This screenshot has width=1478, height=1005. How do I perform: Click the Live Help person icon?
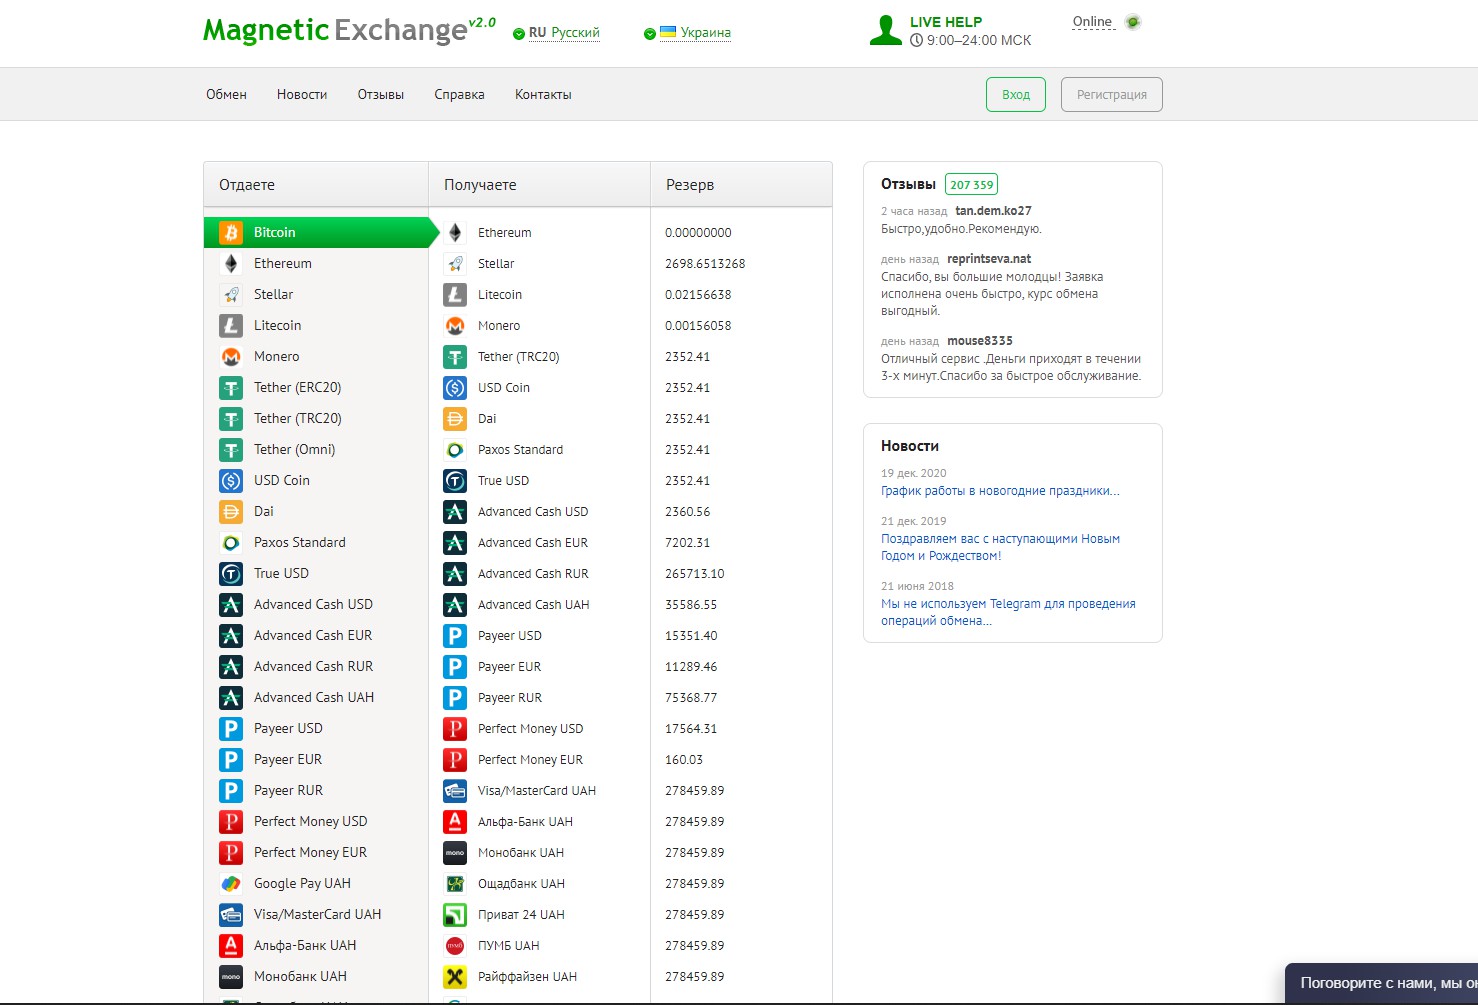885,30
